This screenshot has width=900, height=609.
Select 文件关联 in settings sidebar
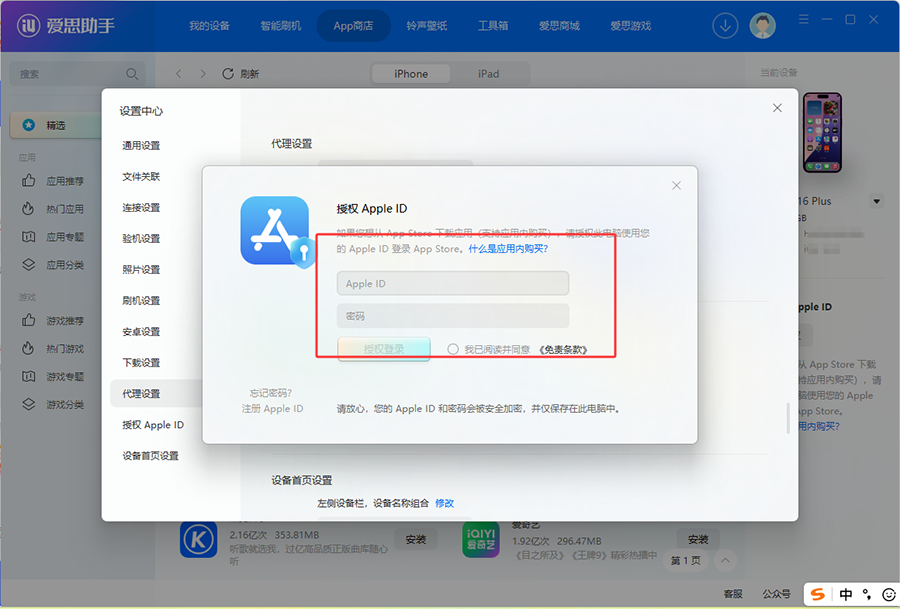(x=141, y=177)
